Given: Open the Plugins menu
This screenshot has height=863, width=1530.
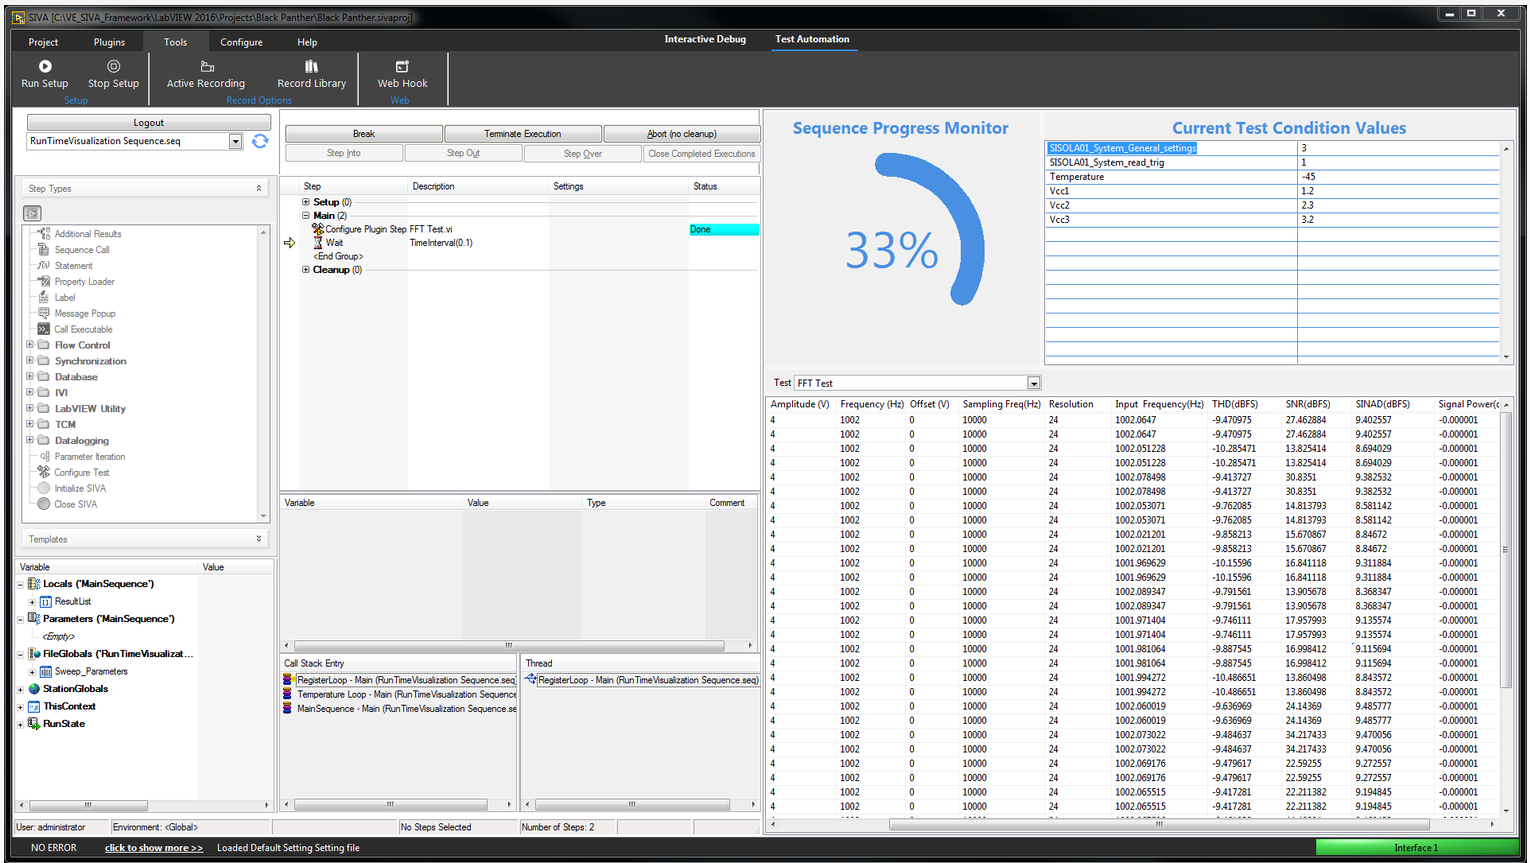Looking at the screenshot, I should pyautogui.click(x=109, y=42).
